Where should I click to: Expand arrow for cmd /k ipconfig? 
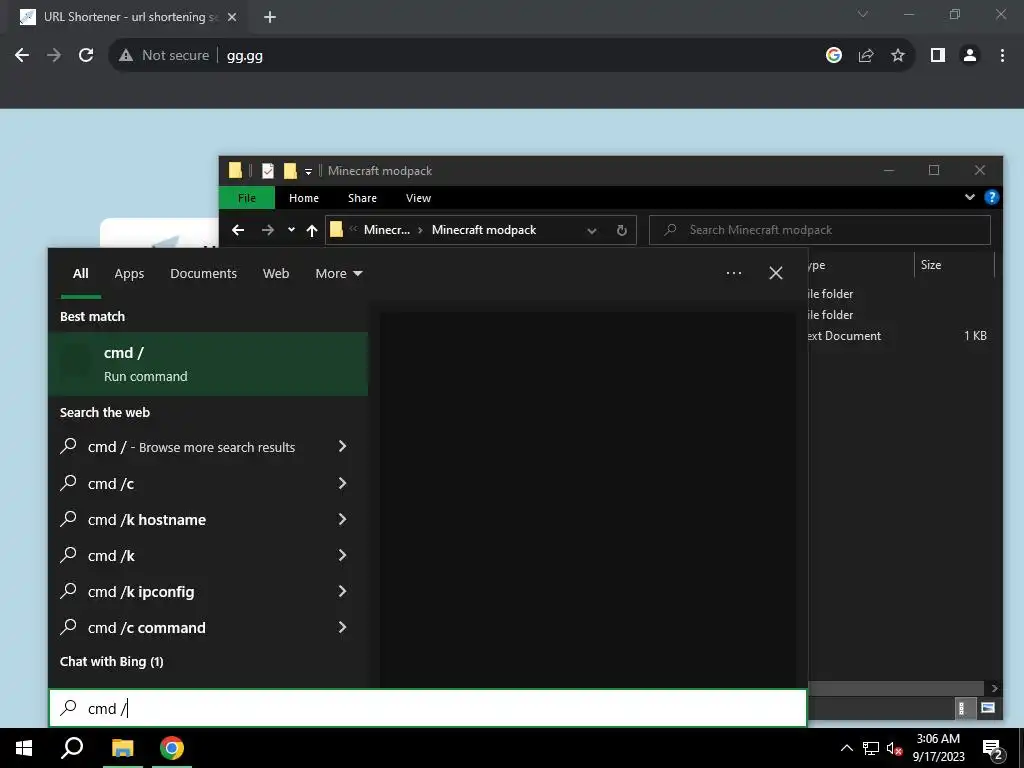[342, 591]
